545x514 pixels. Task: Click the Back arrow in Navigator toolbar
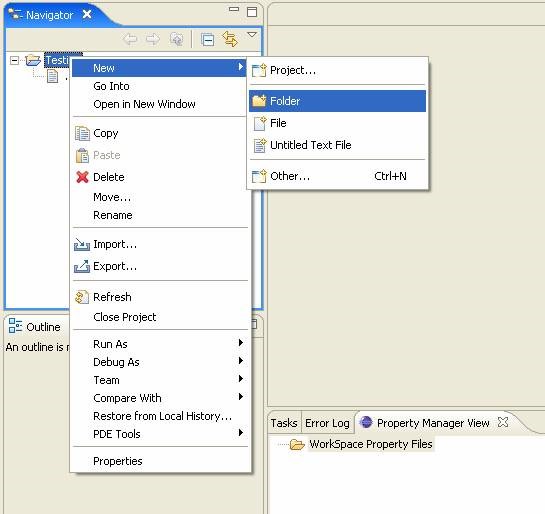point(130,39)
